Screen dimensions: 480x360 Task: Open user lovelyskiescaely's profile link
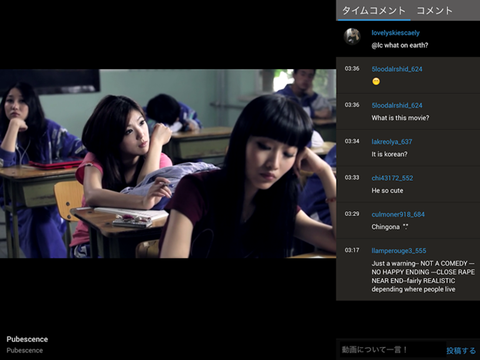pos(395,33)
